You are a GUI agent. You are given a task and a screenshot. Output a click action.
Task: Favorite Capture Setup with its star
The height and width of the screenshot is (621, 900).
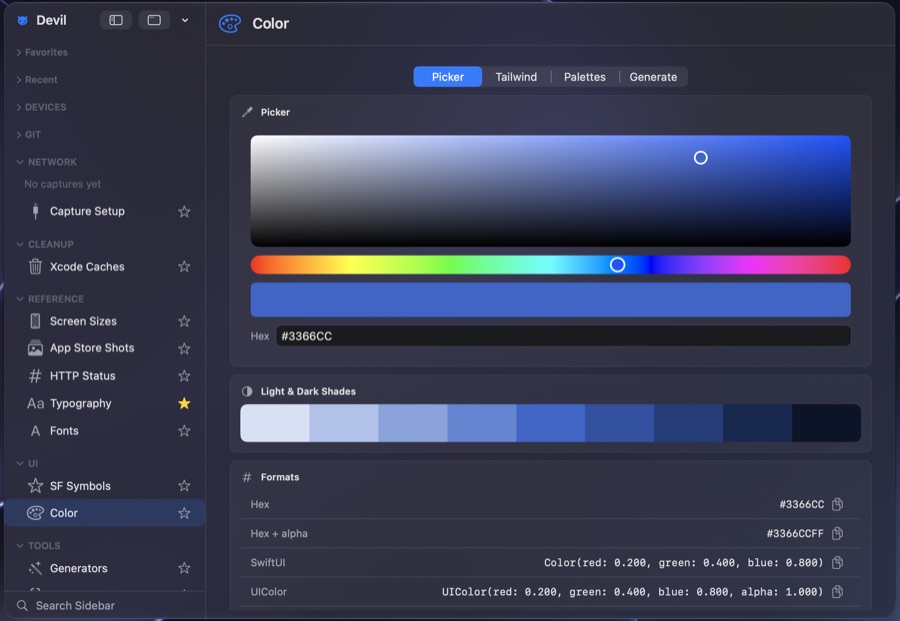click(x=184, y=212)
